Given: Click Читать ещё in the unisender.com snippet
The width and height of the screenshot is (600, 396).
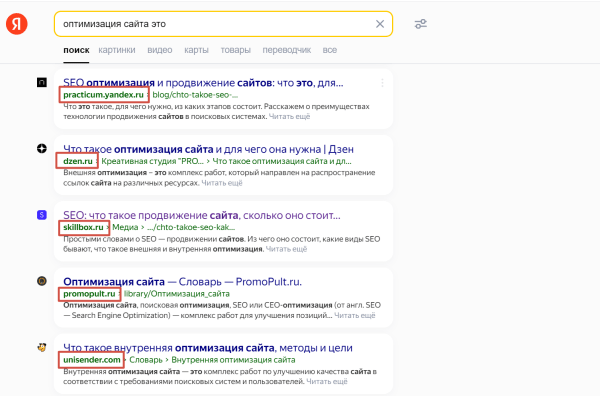Looking at the screenshot, I should click(327, 381).
